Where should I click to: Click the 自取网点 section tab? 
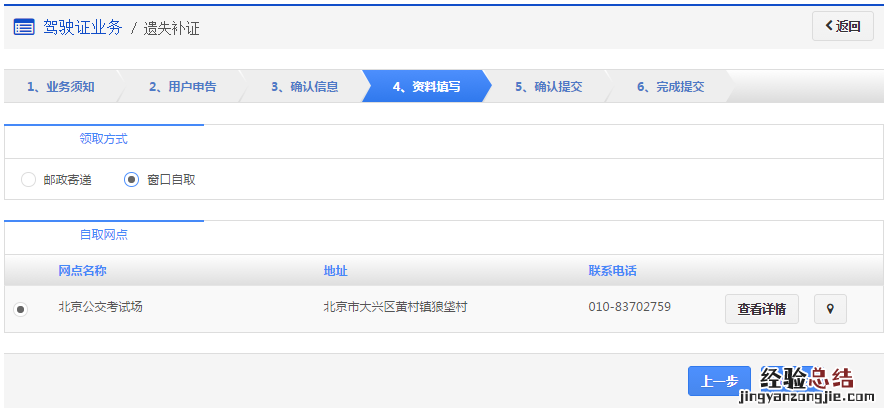[x=104, y=236]
